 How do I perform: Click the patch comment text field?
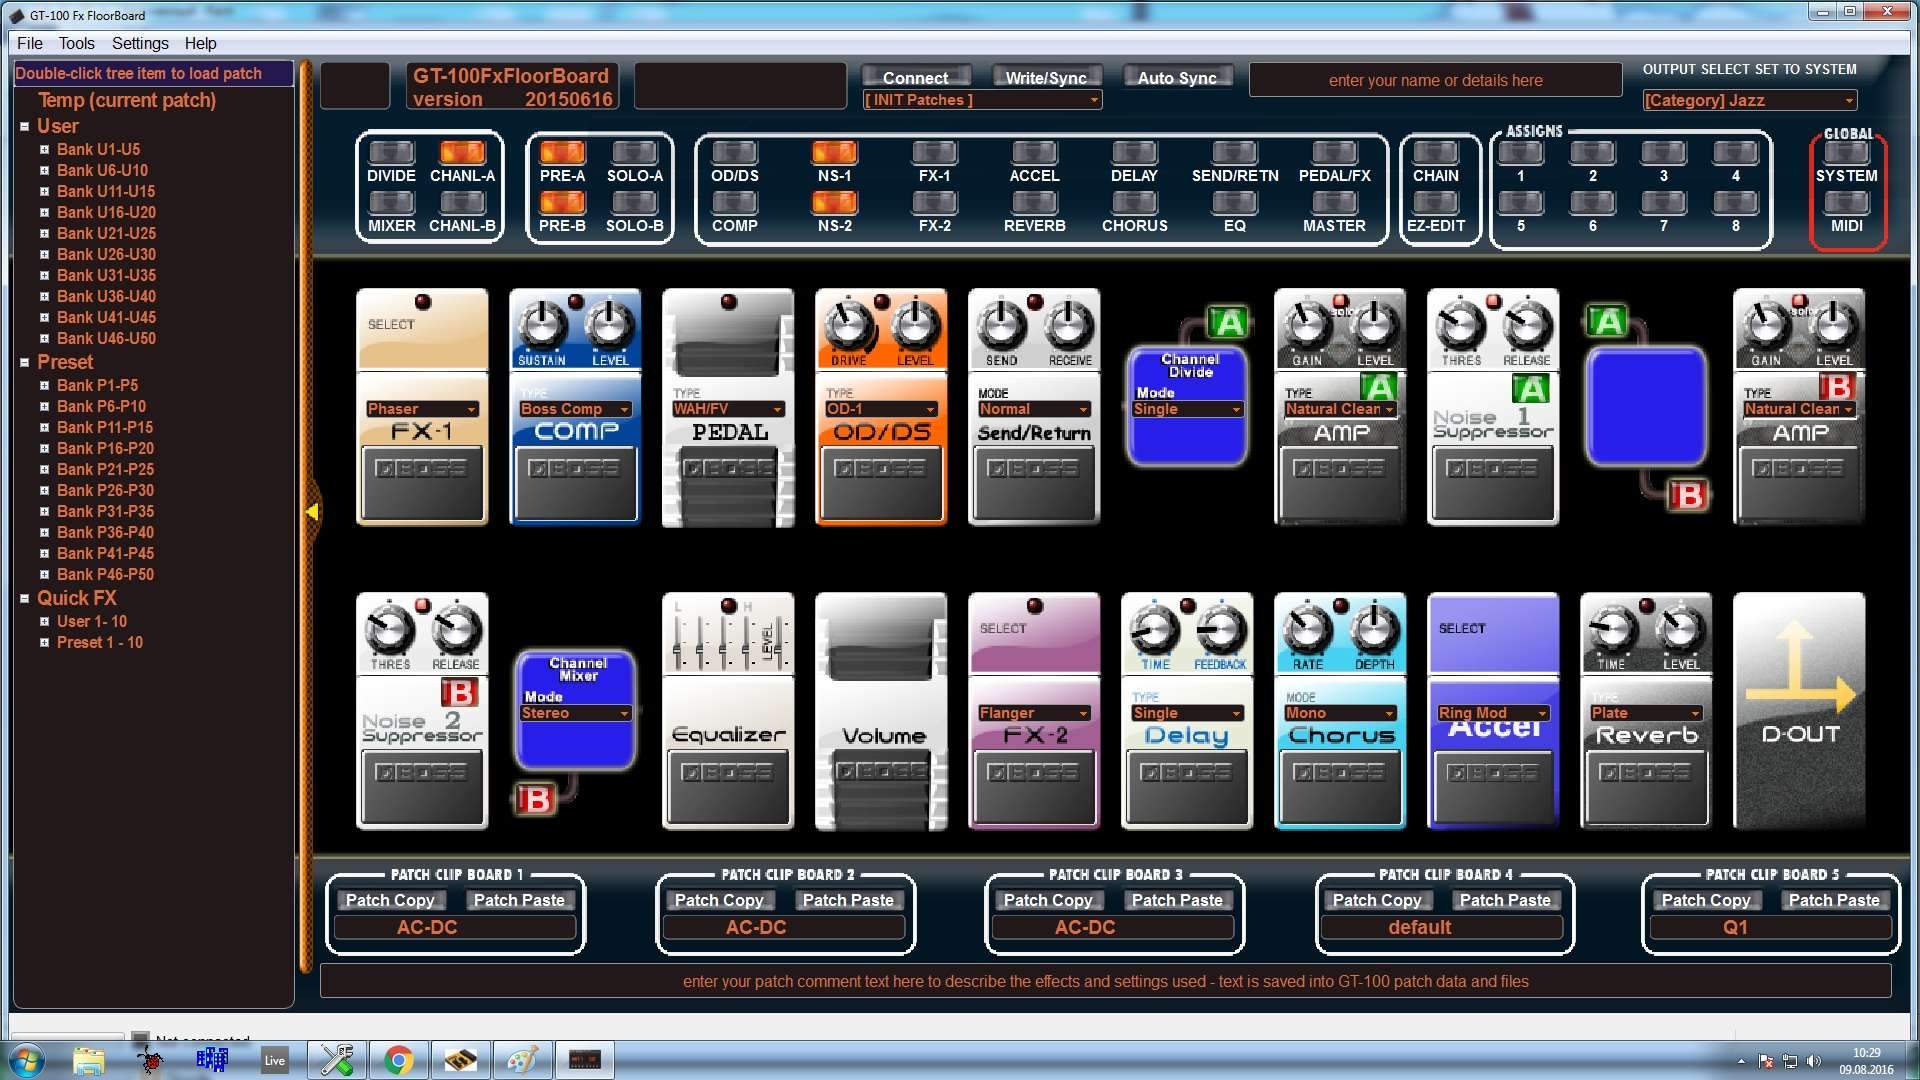click(1105, 981)
